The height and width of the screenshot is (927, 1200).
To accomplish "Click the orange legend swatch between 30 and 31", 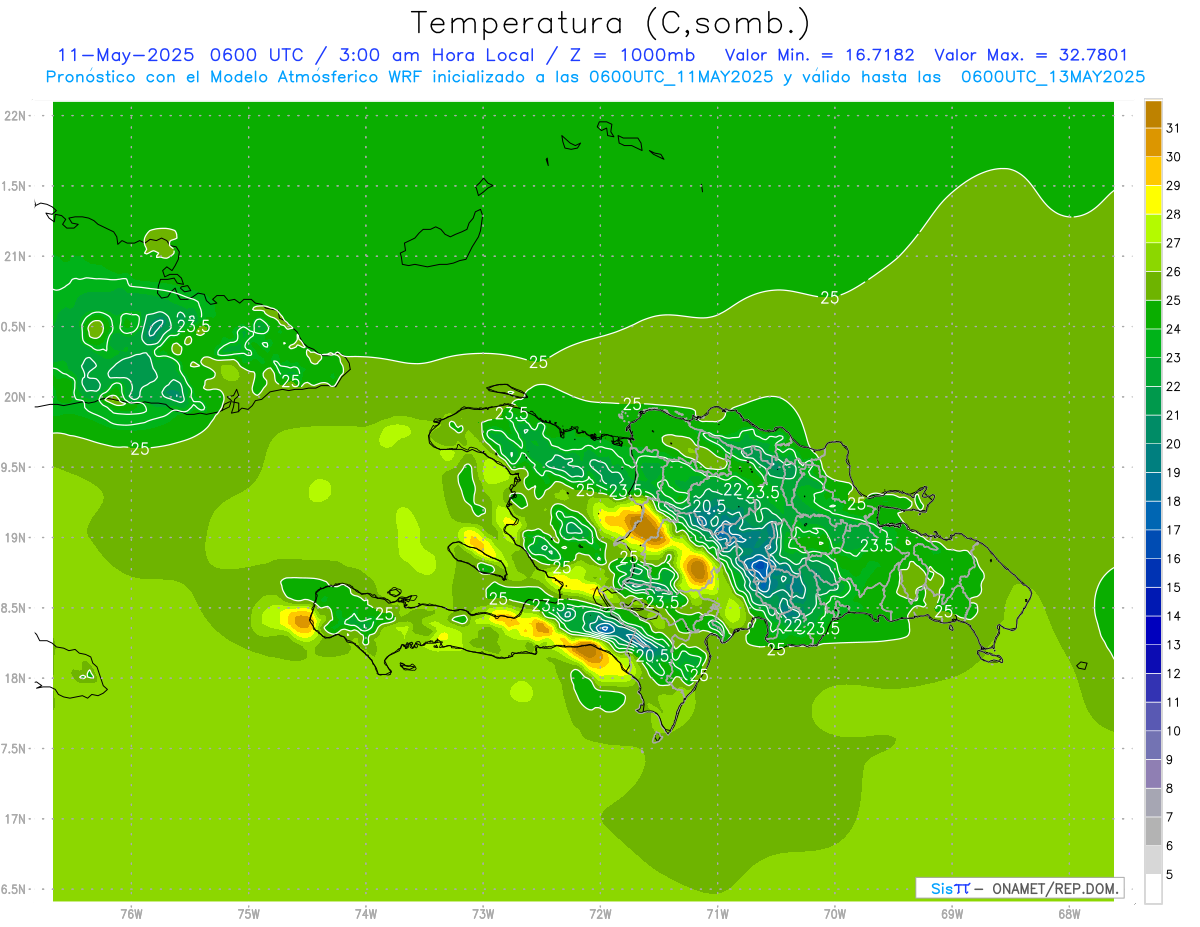I will [x=1153, y=143].
